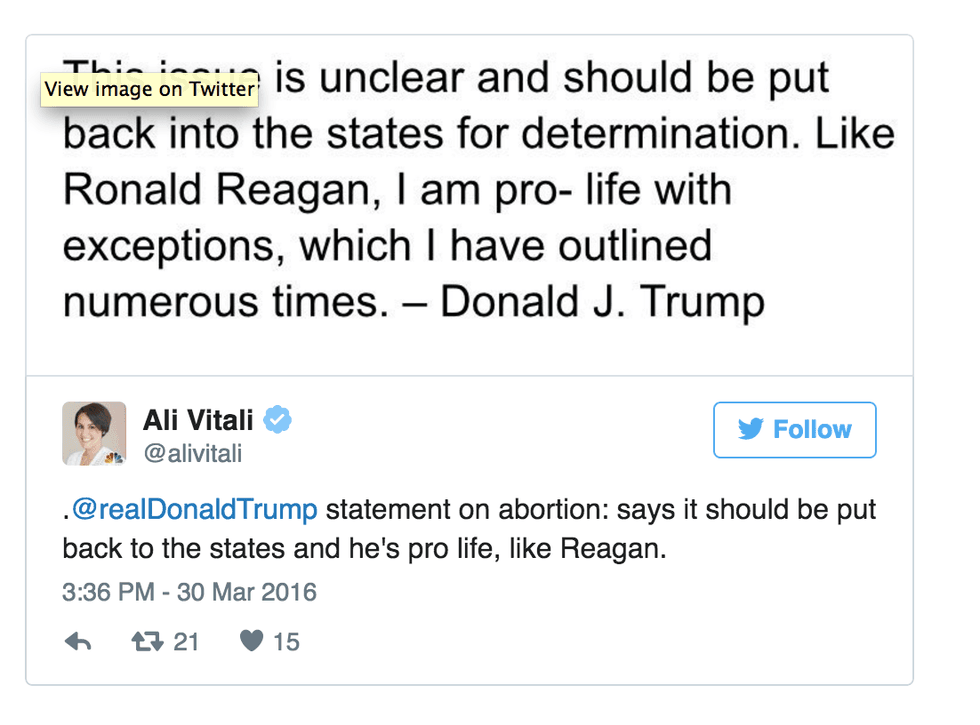Open Ali Vitali's profile photo
The width and height of the screenshot is (980, 725).
click(x=94, y=433)
